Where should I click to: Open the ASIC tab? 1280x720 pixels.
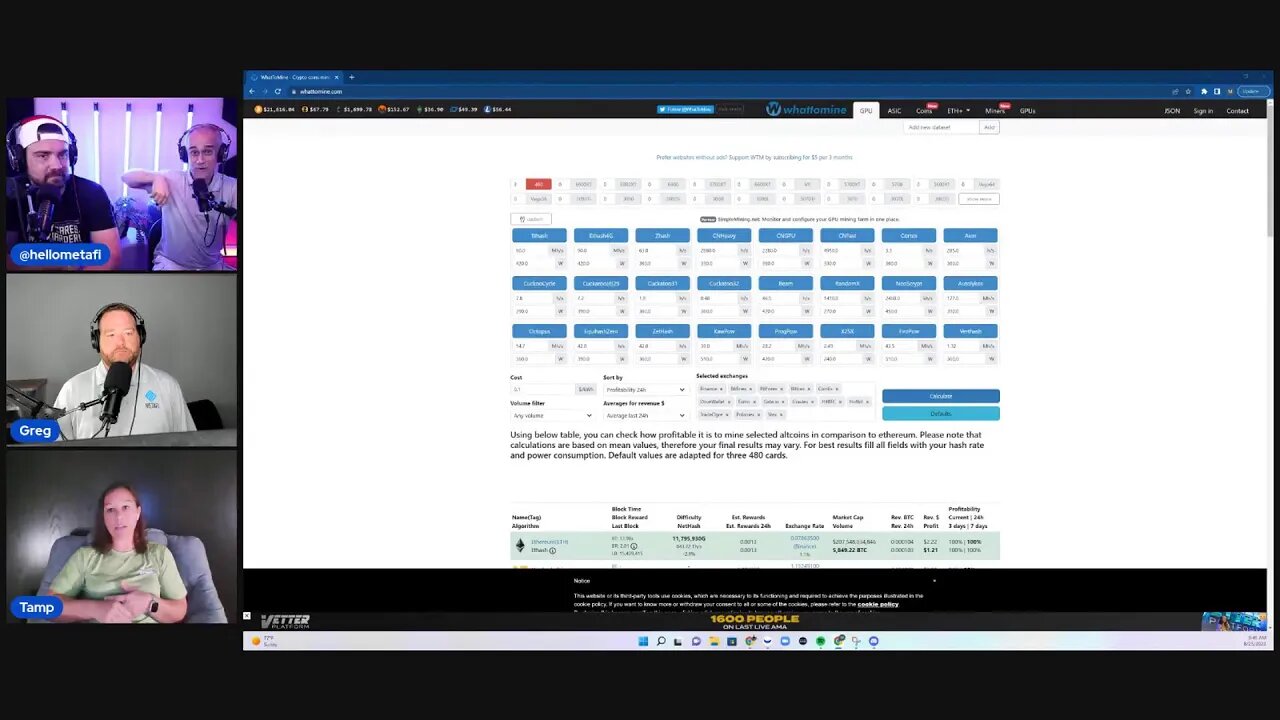click(894, 111)
